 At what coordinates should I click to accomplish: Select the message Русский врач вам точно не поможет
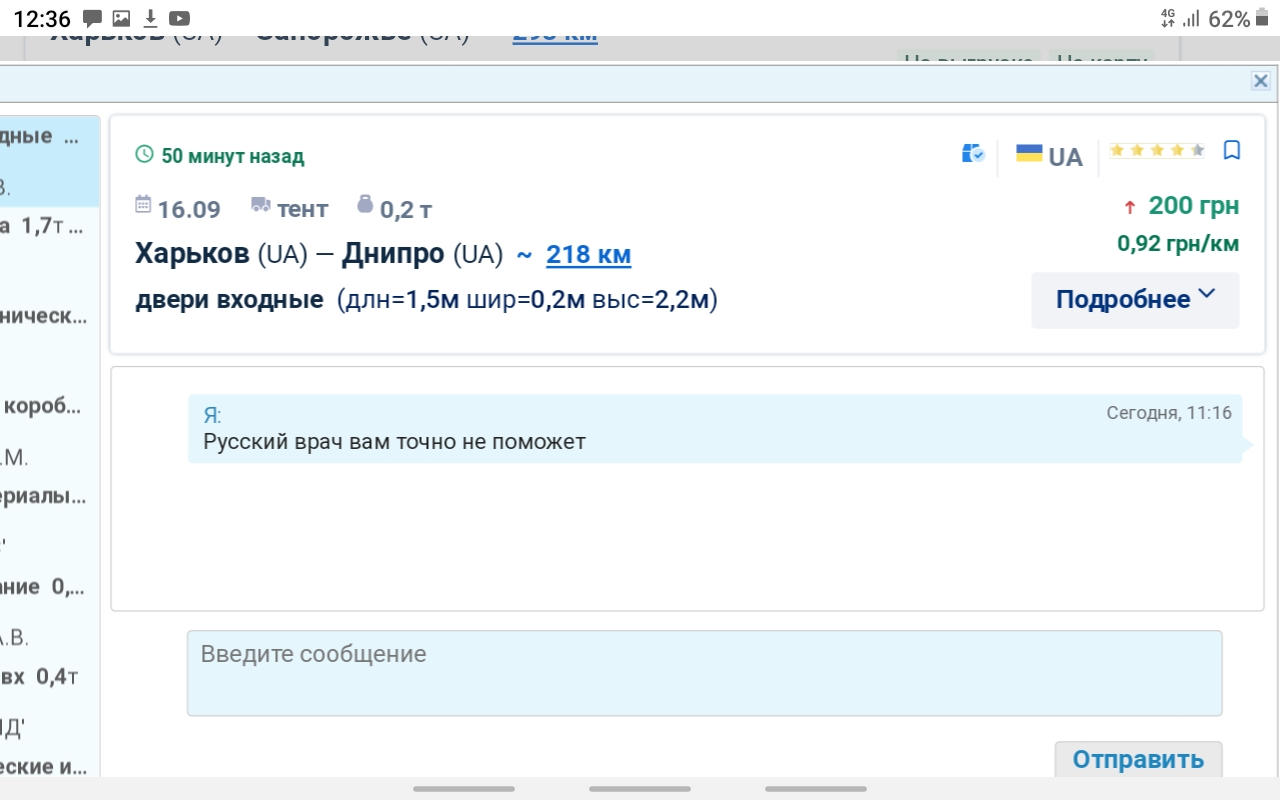point(394,441)
